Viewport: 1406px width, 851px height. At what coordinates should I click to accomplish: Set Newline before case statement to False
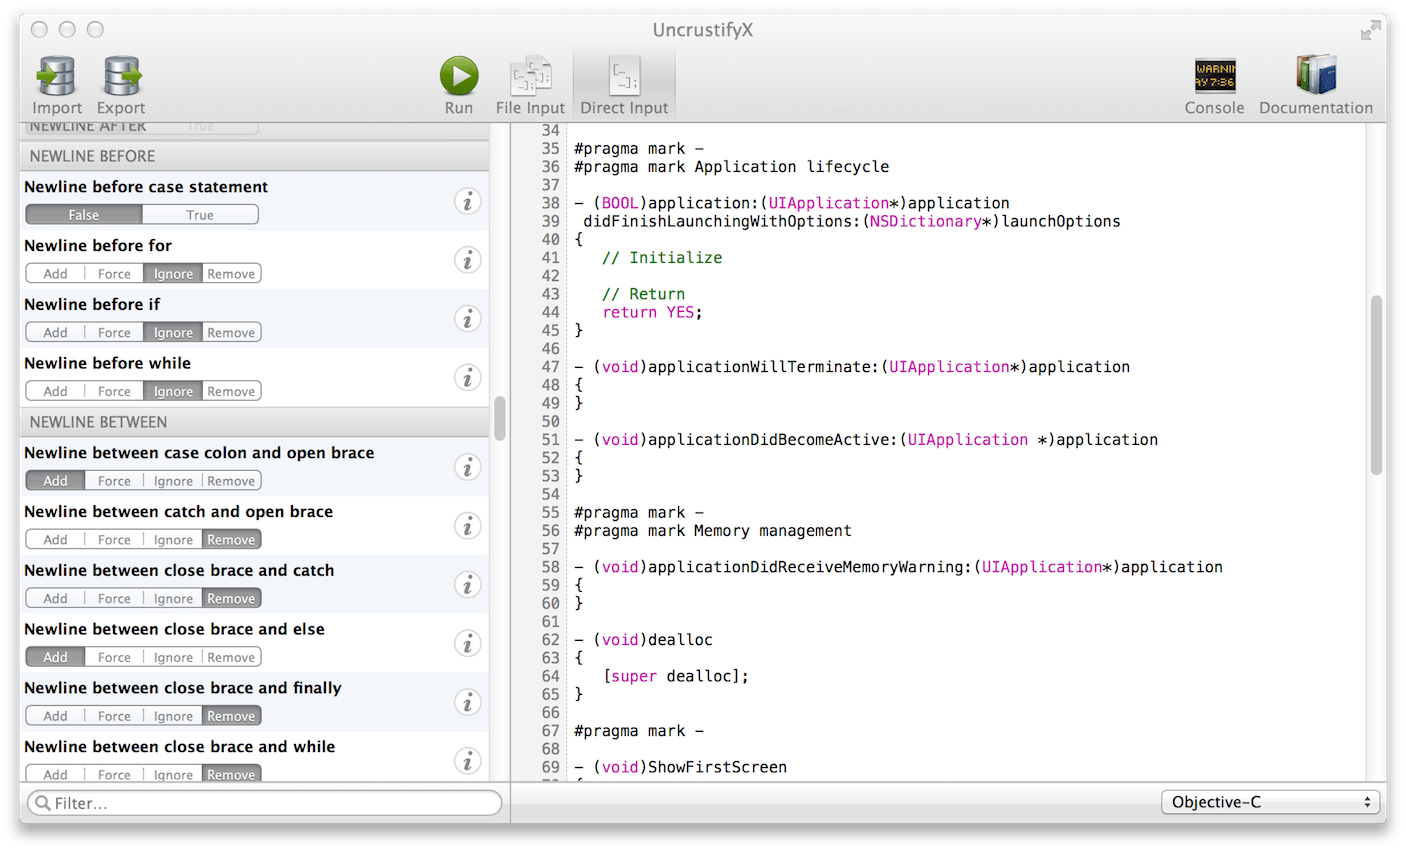pos(84,215)
